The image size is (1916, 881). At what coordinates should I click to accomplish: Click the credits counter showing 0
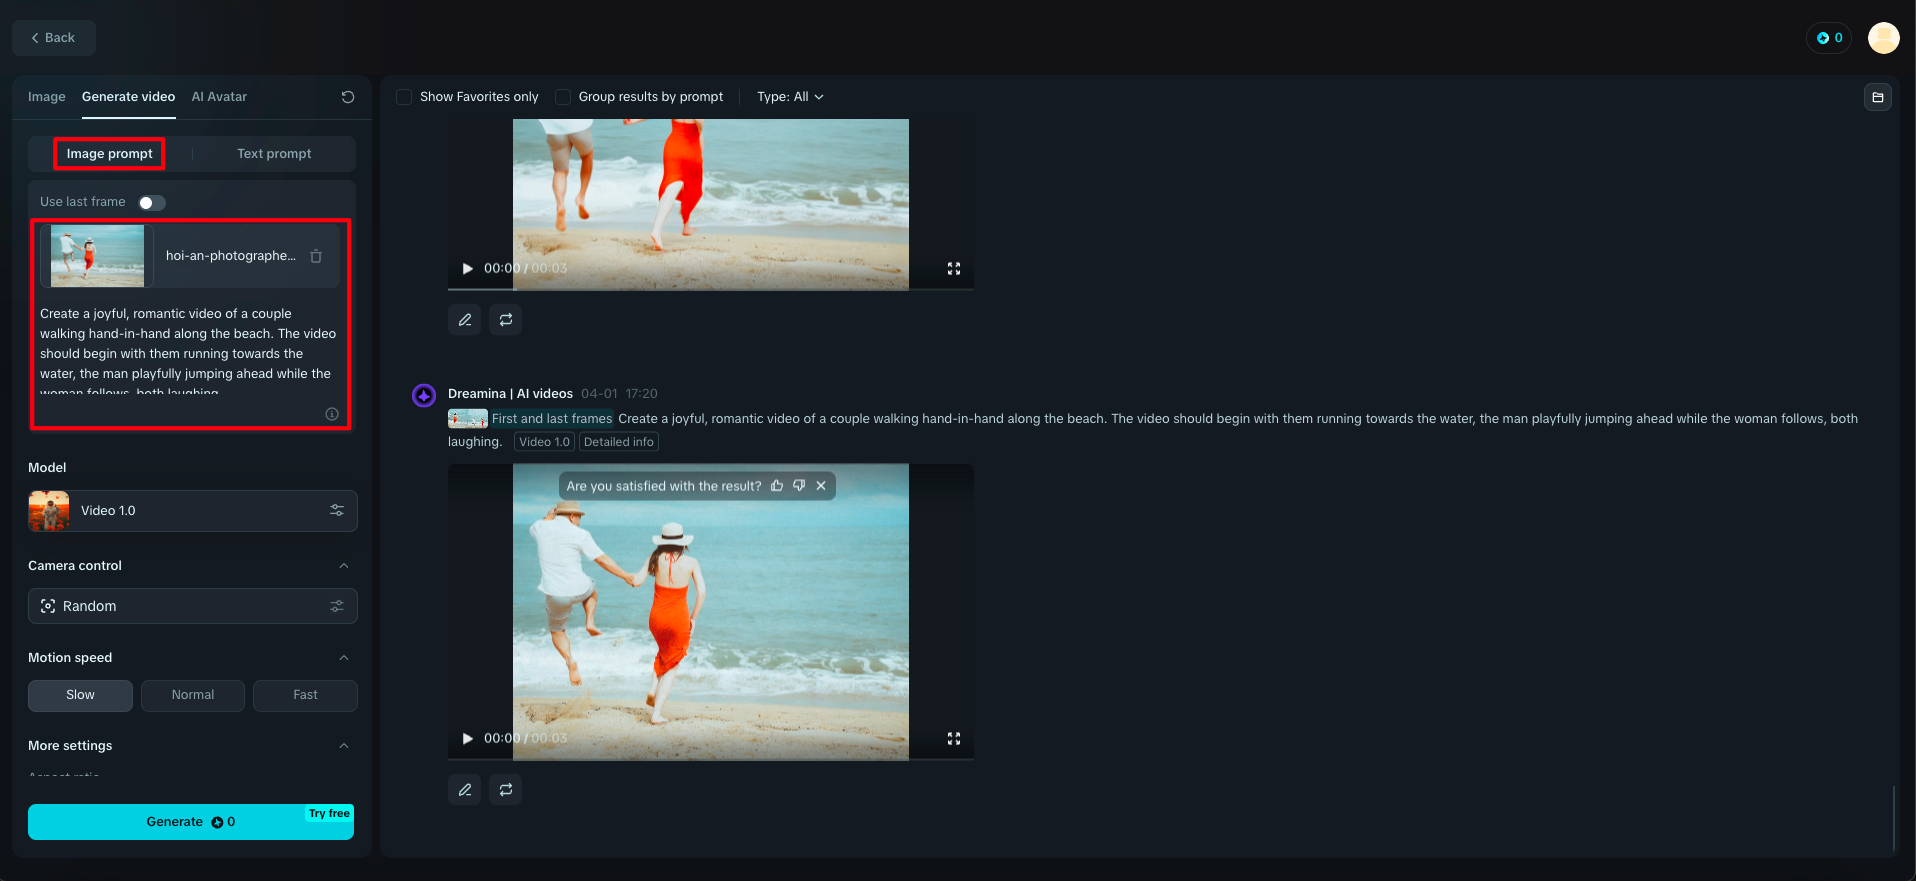click(1829, 38)
